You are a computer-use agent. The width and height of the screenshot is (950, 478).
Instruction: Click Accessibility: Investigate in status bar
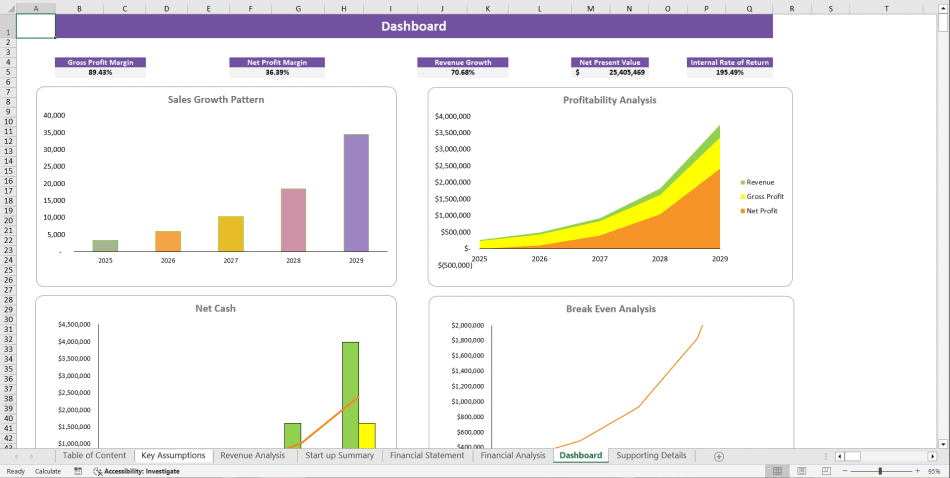[x=136, y=471]
